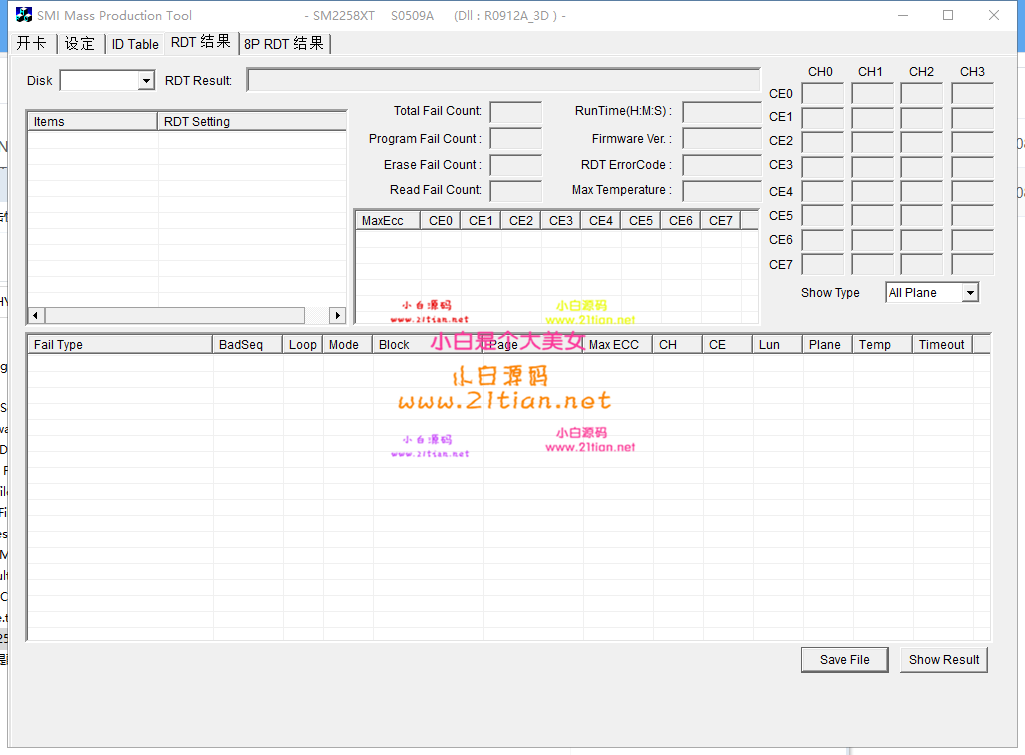Click the SMI Mass Production Tool app icon
This screenshot has height=755, width=1025.
point(23,15)
